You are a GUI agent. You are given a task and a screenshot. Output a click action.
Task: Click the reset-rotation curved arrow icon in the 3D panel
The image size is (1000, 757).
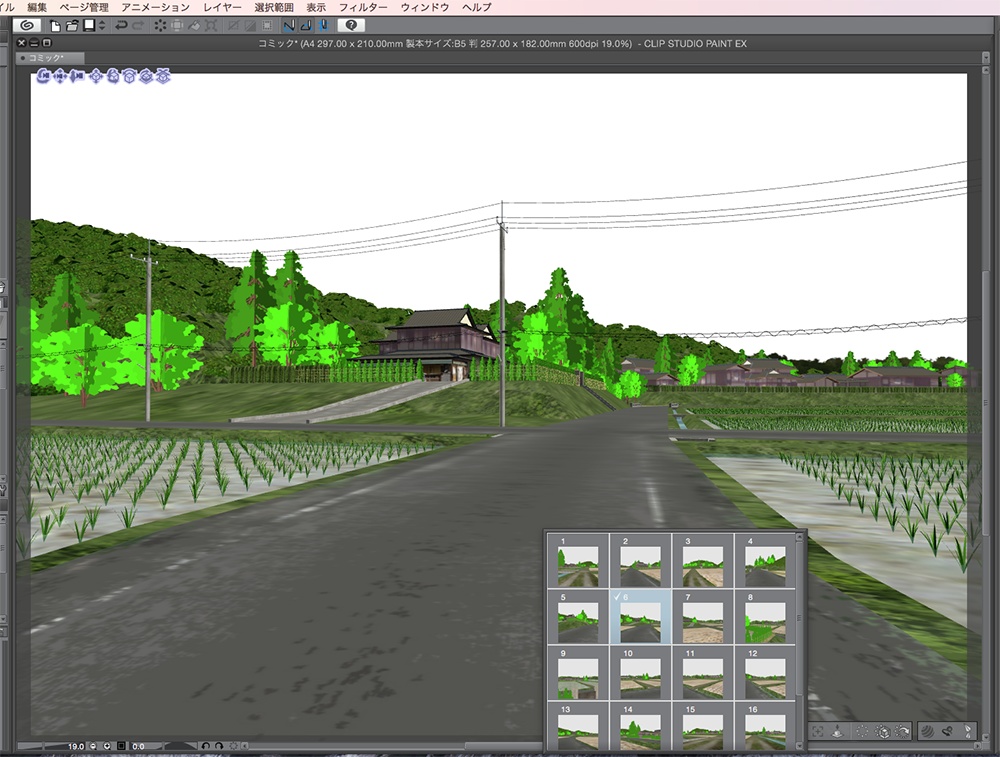pos(902,731)
